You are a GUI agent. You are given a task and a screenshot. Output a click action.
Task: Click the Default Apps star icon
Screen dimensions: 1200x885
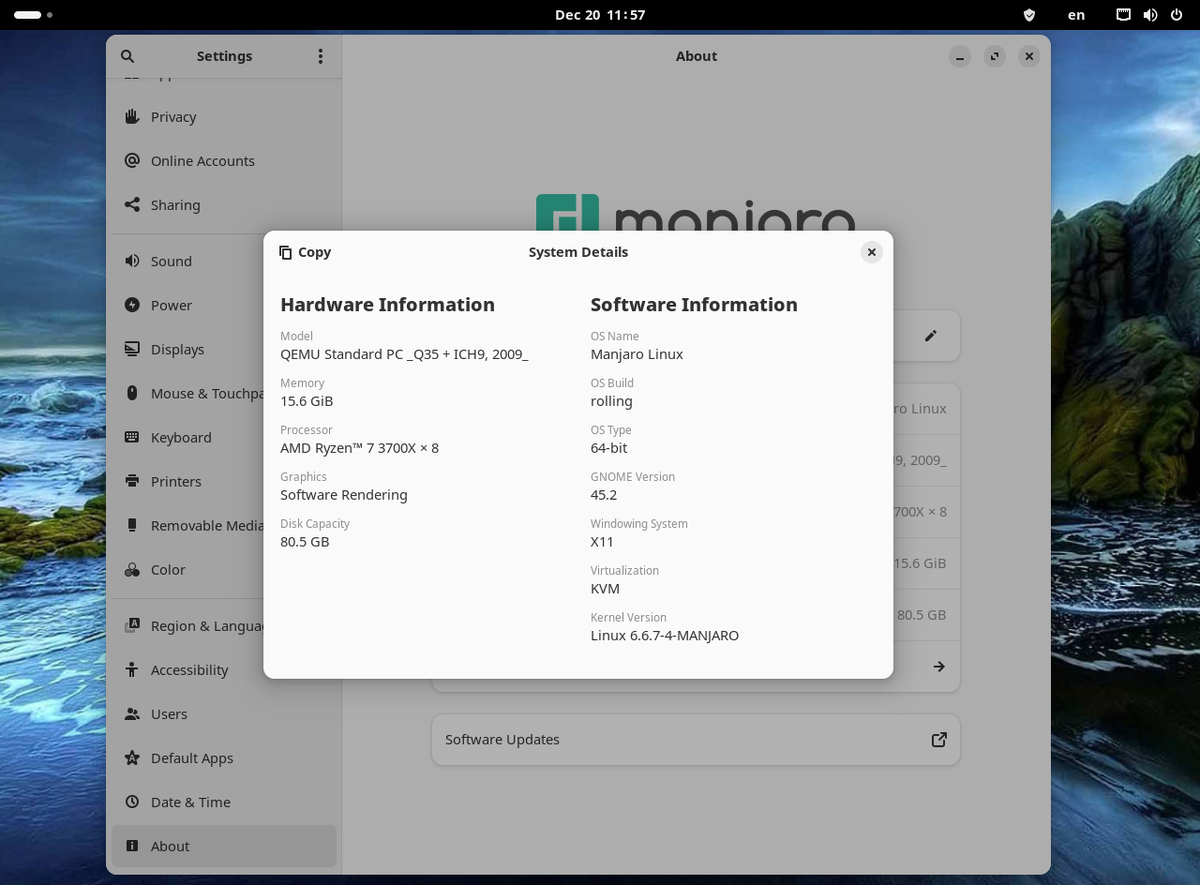click(132, 758)
